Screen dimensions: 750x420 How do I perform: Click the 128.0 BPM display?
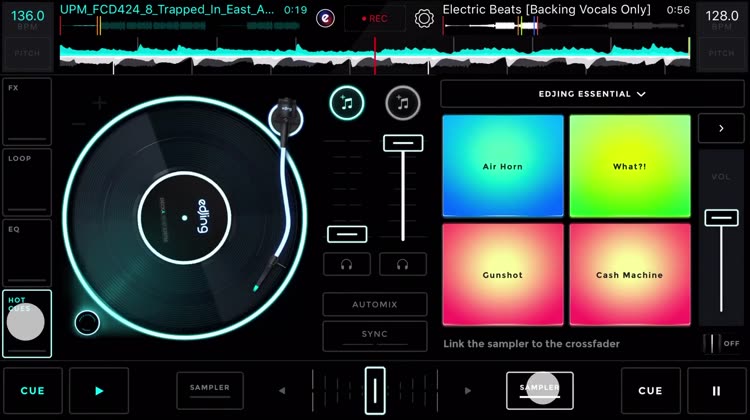click(x=722, y=20)
